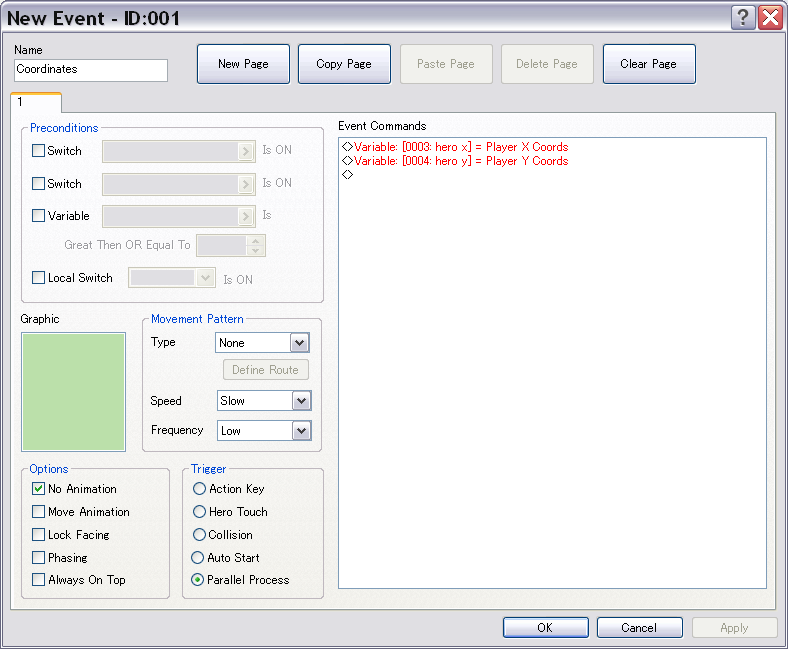Image resolution: width=788 pixels, height=649 pixels.
Task: Enable the Move Animation checkbox
Action: 39,512
